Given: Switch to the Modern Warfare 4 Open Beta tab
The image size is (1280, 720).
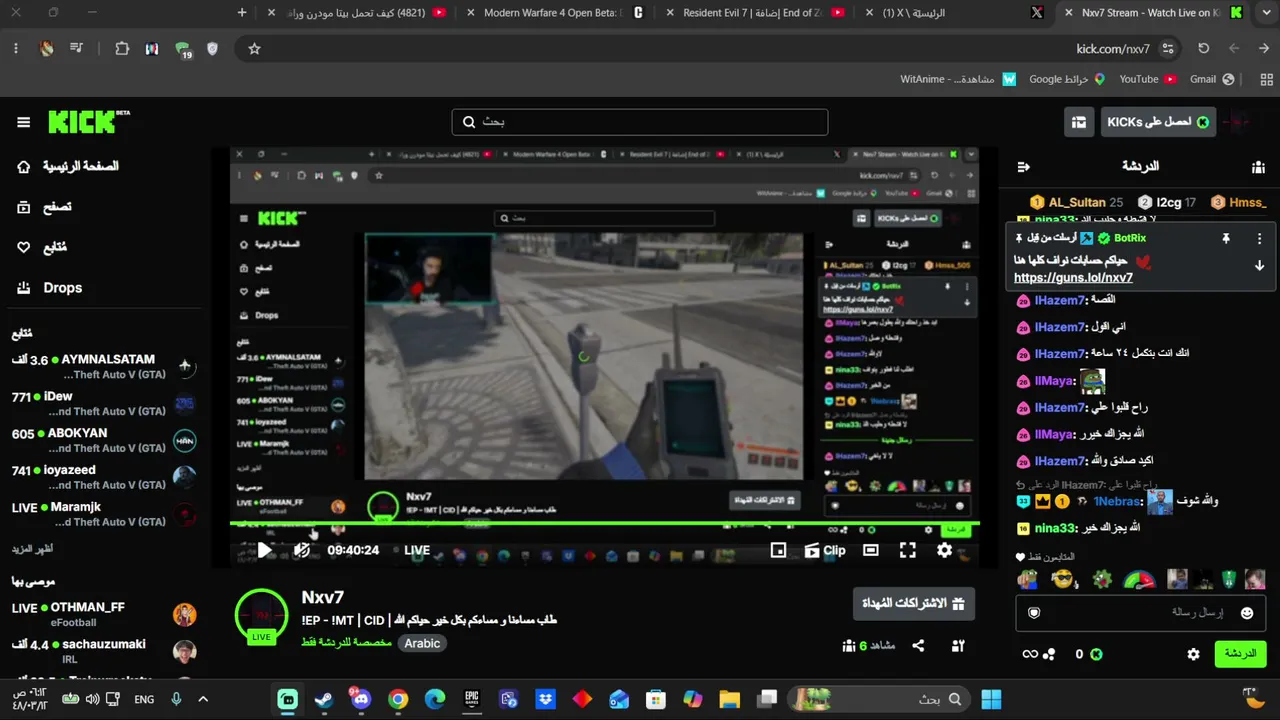Looking at the screenshot, I should [x=556, y=13].
